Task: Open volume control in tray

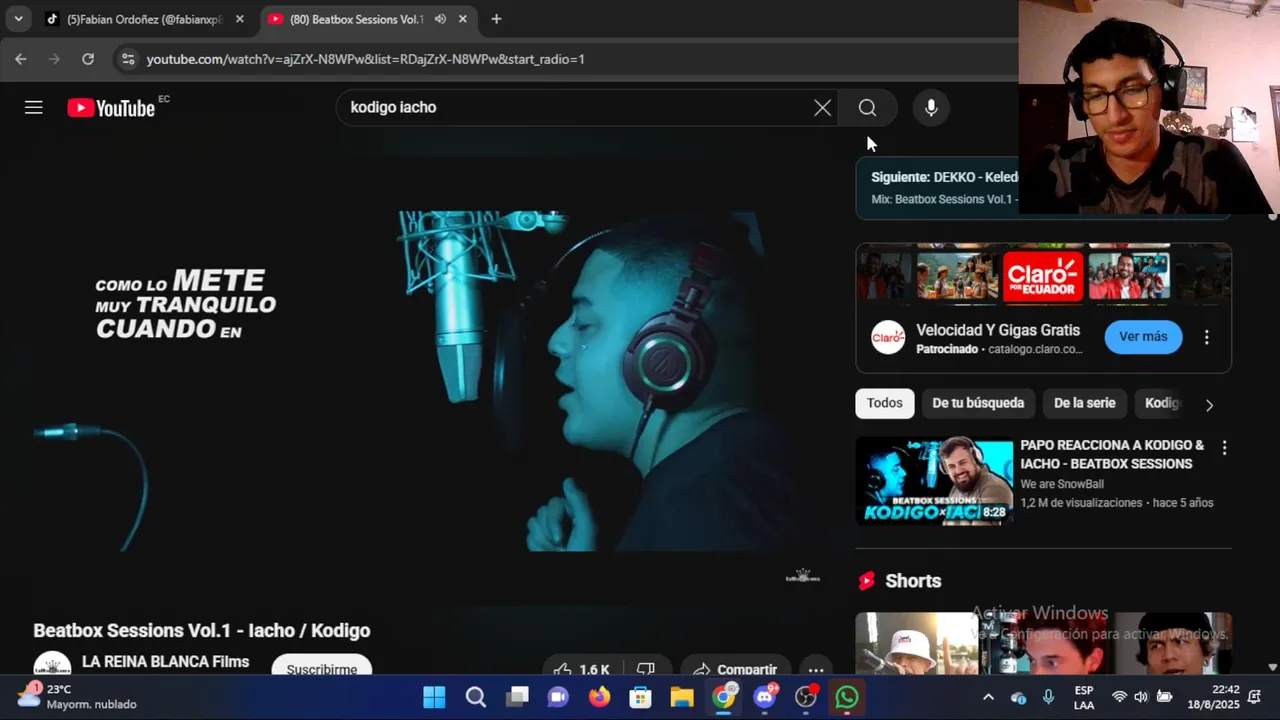Action: (1141, 697)
